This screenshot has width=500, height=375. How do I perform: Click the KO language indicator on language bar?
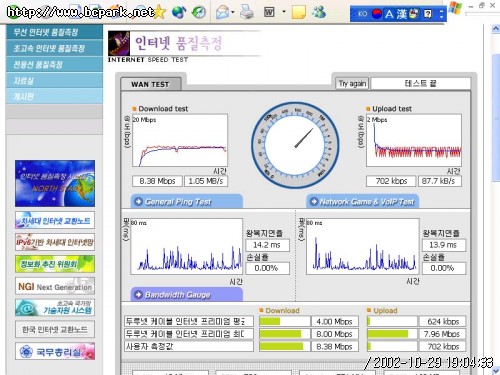tap(362, 14)
